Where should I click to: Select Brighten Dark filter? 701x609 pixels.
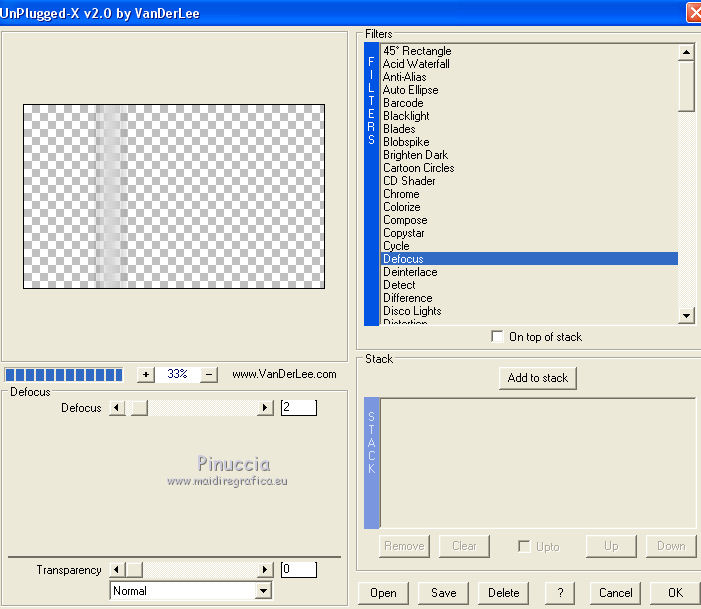(529, 155)
